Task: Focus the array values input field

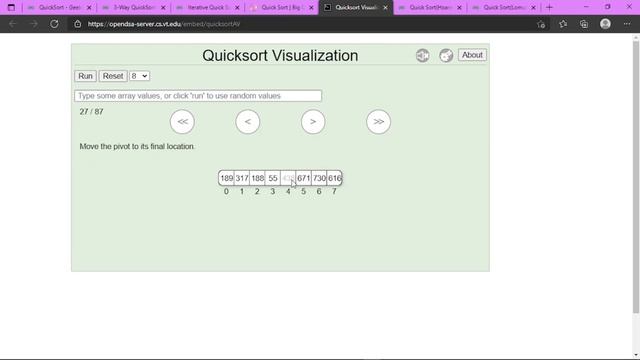Action: tap(198, 96)
